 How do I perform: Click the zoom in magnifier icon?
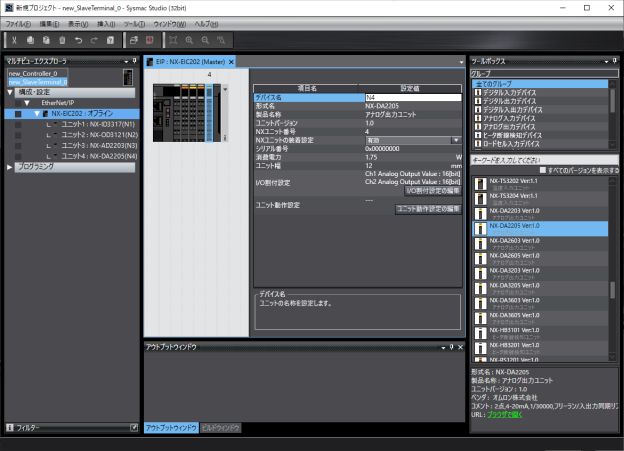[189, 40]
